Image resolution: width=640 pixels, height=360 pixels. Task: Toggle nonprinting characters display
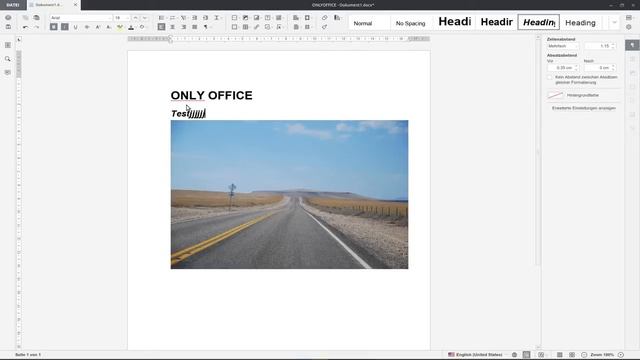[x=206, y=27]
